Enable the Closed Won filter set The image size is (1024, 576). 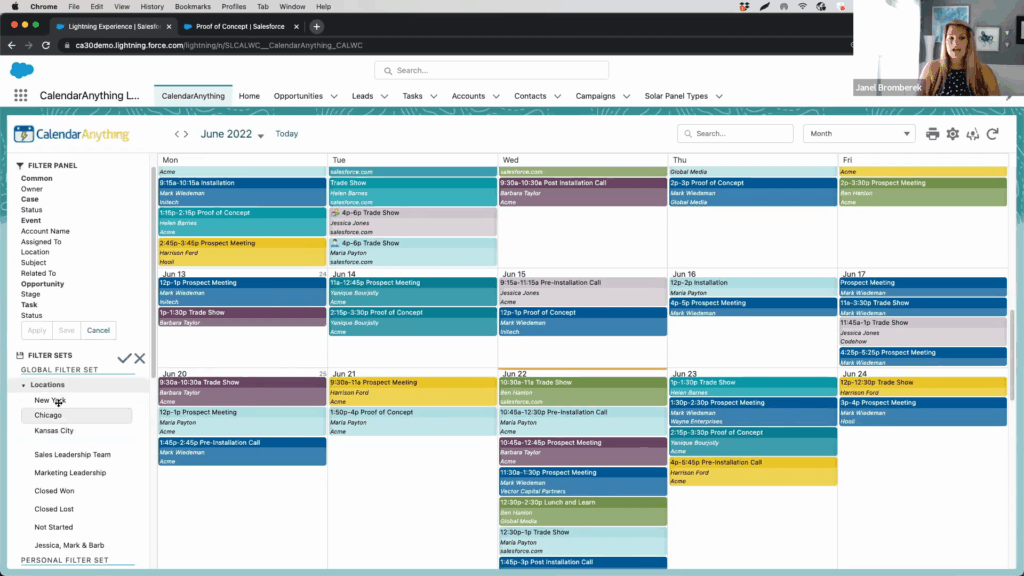pos(54,491)
